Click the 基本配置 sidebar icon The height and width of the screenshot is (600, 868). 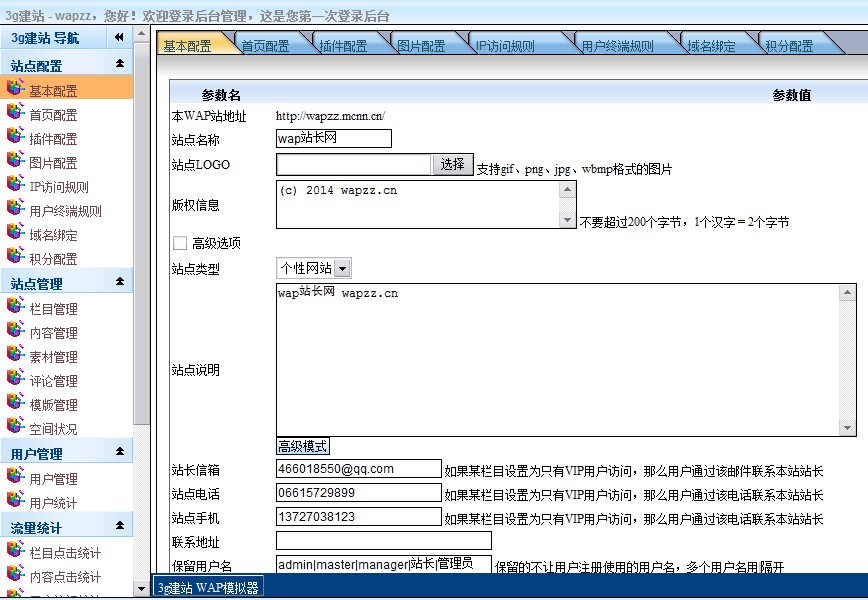click(15, 90)
